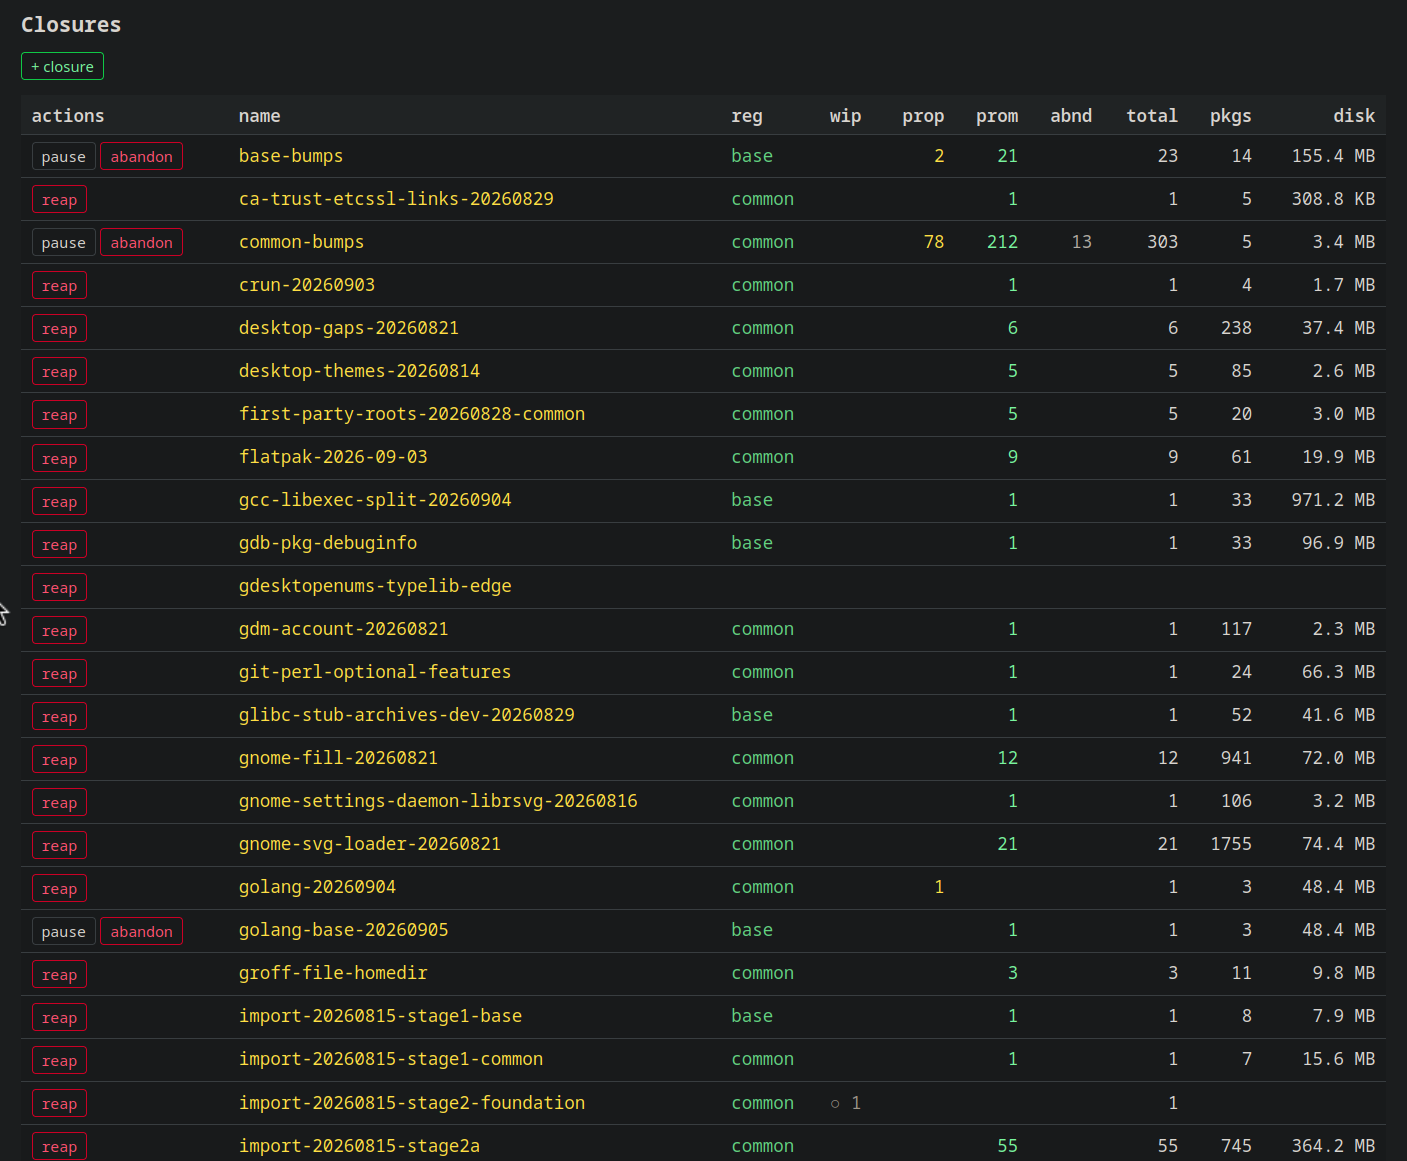
Task: Reap the gdesktopenums-typelib-edge closure
Action: (x=60, y=587)
